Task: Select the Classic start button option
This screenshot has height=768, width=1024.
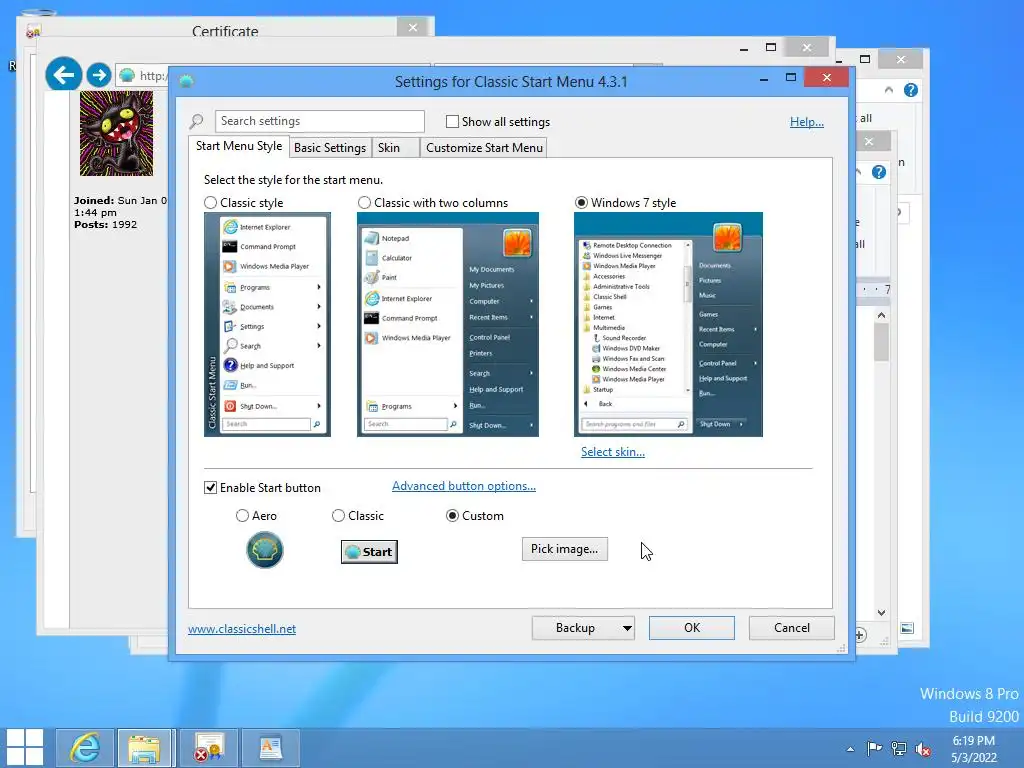Action: (338, 516)
